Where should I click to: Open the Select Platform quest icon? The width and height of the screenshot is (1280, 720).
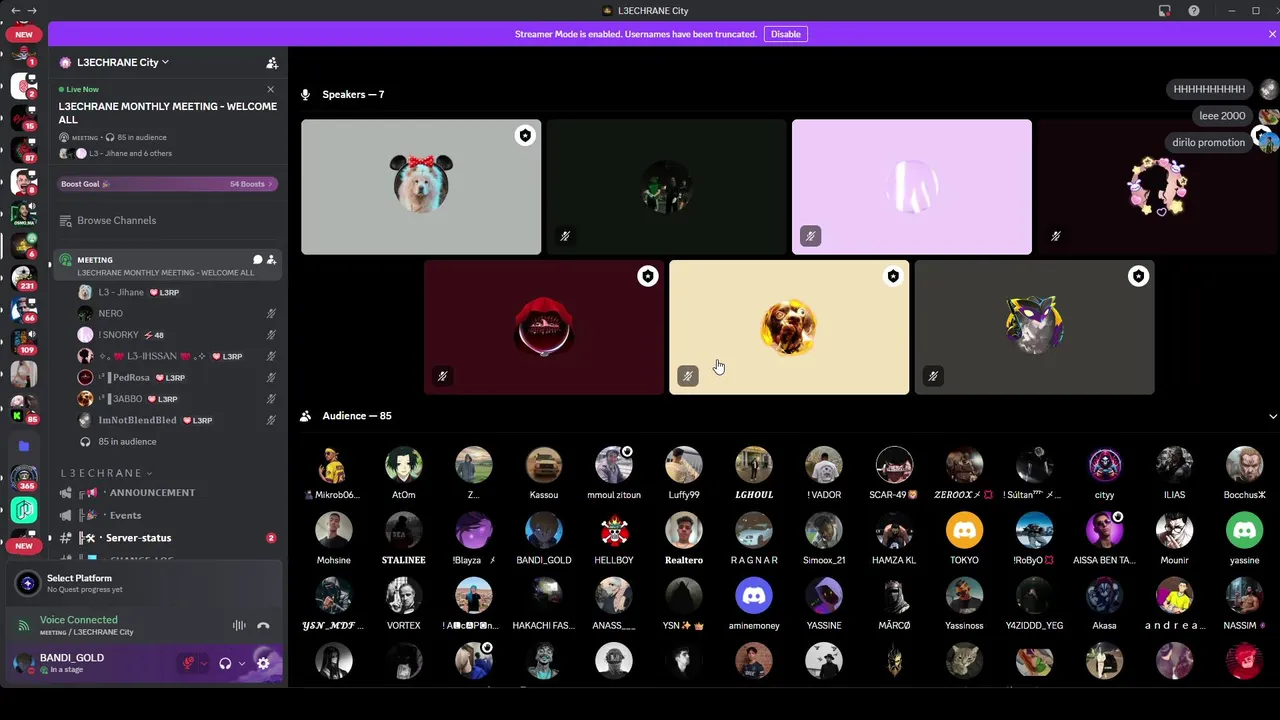(28, 583)
